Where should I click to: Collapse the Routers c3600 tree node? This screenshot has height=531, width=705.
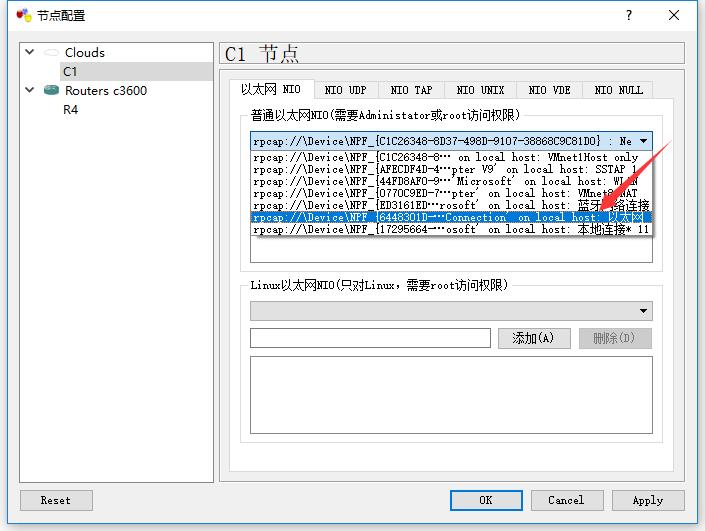(x=30, y=90)
